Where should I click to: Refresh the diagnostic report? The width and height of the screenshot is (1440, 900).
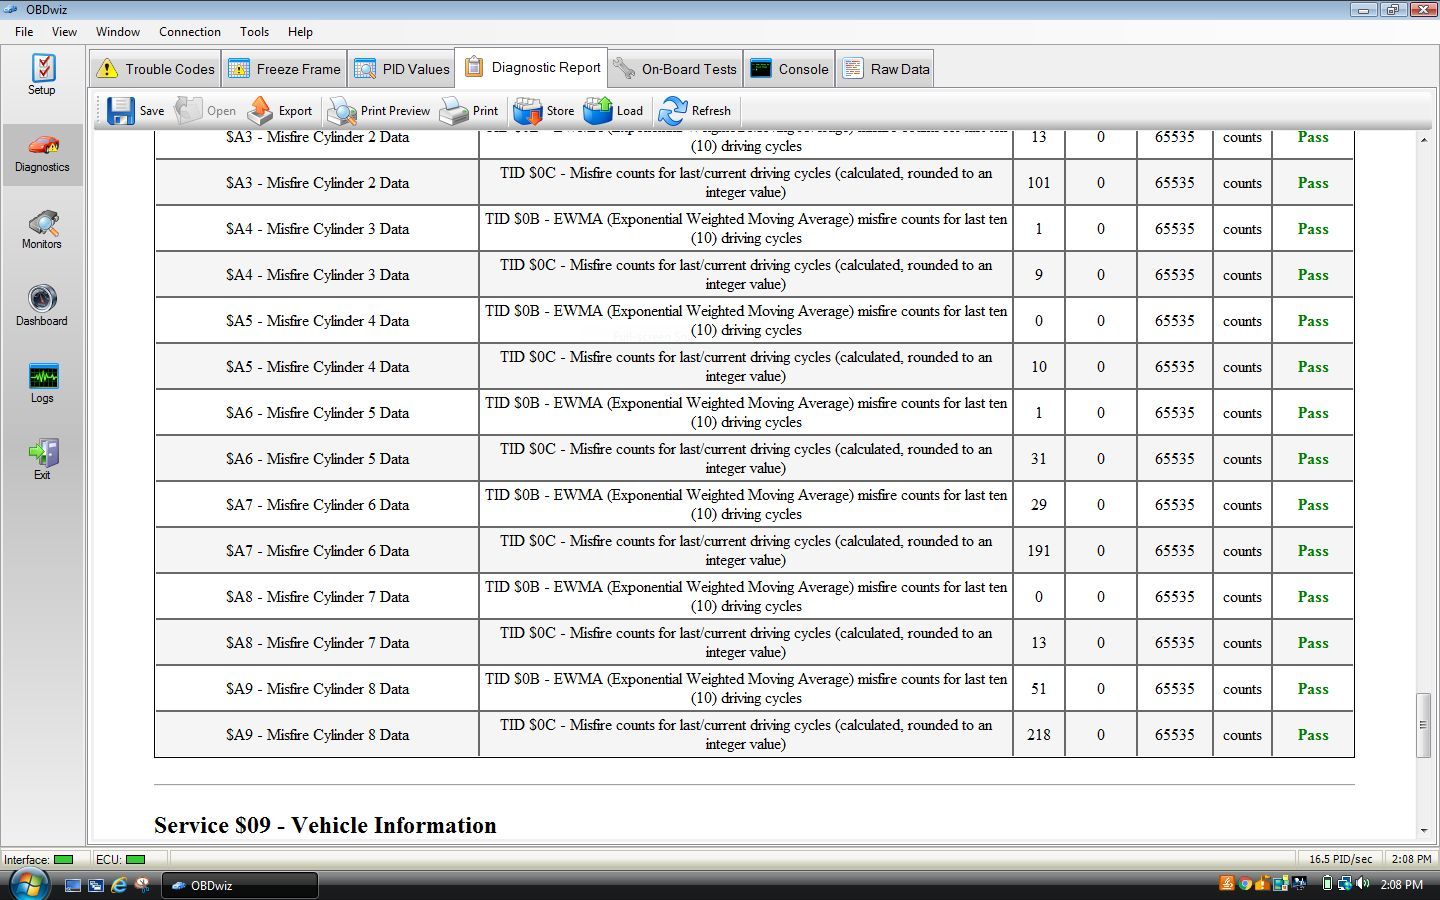pos(695,111)
